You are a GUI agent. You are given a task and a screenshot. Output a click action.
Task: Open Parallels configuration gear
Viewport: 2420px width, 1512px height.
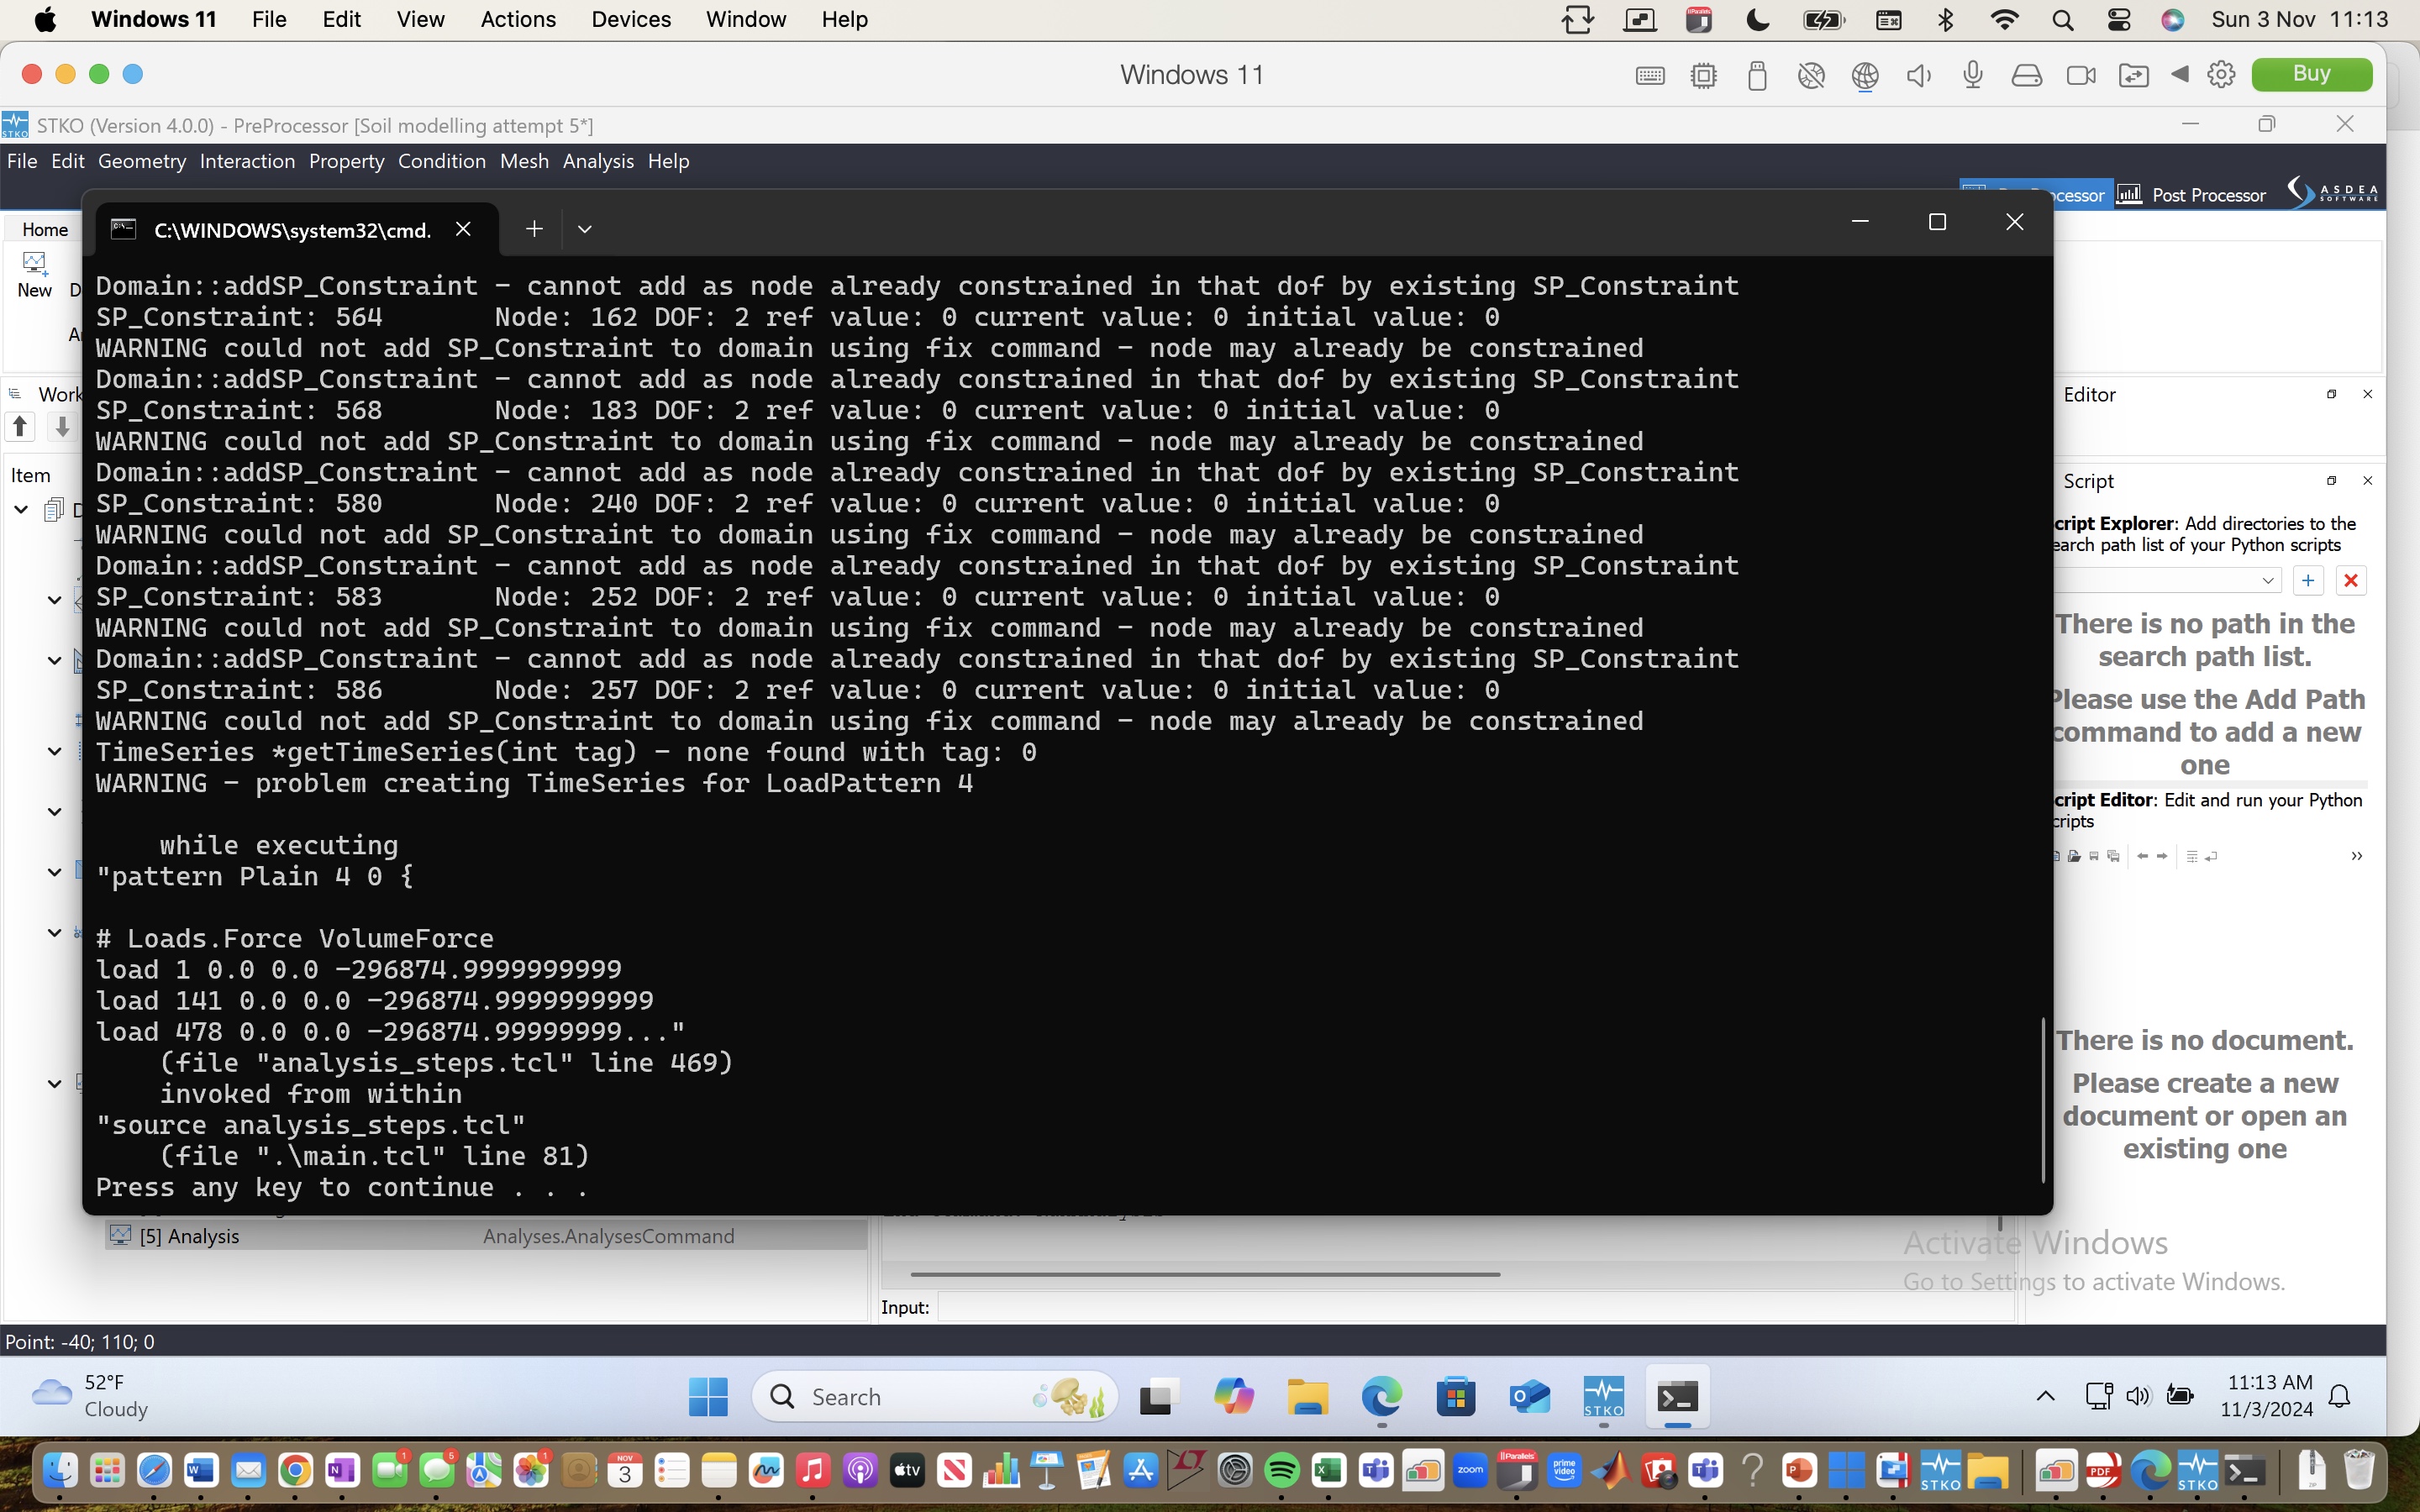point(2221,75)
